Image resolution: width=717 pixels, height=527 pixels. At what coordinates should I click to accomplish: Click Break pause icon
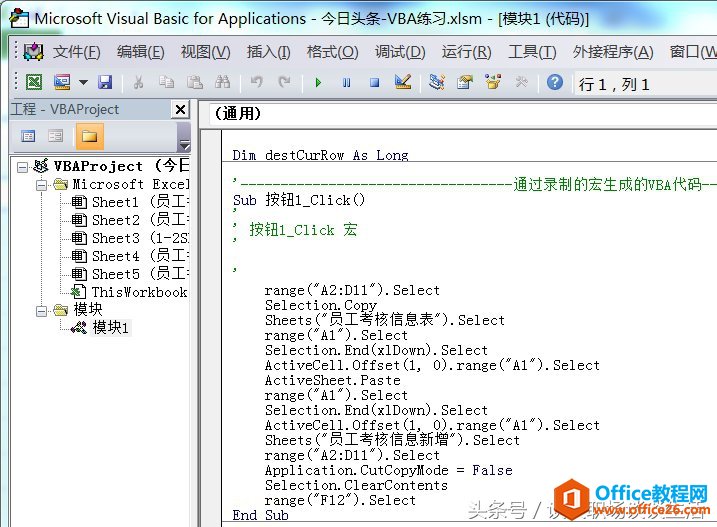click(x=346, y=83)
